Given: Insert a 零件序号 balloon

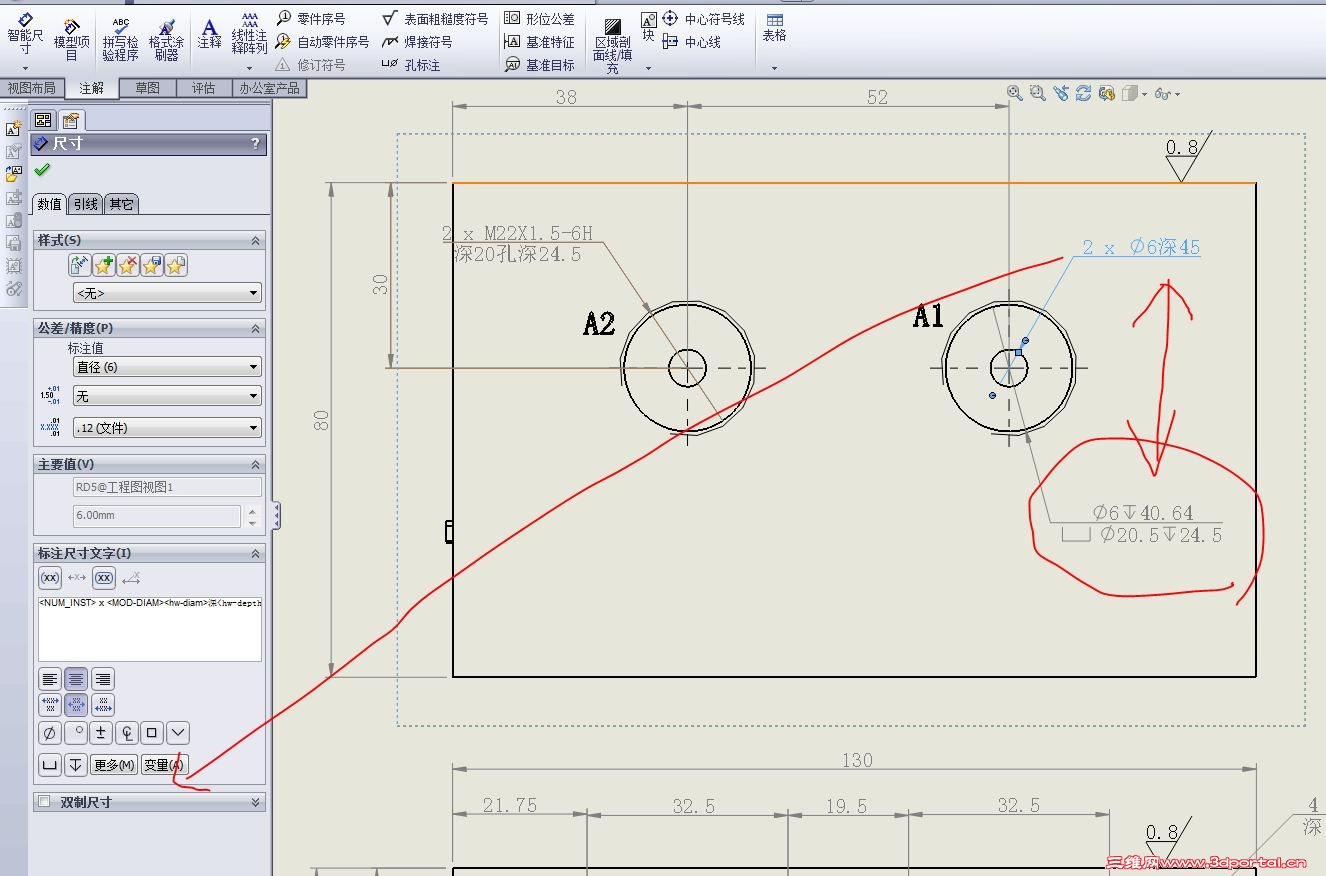Looking at the screenshot, I should pos(311,18).
